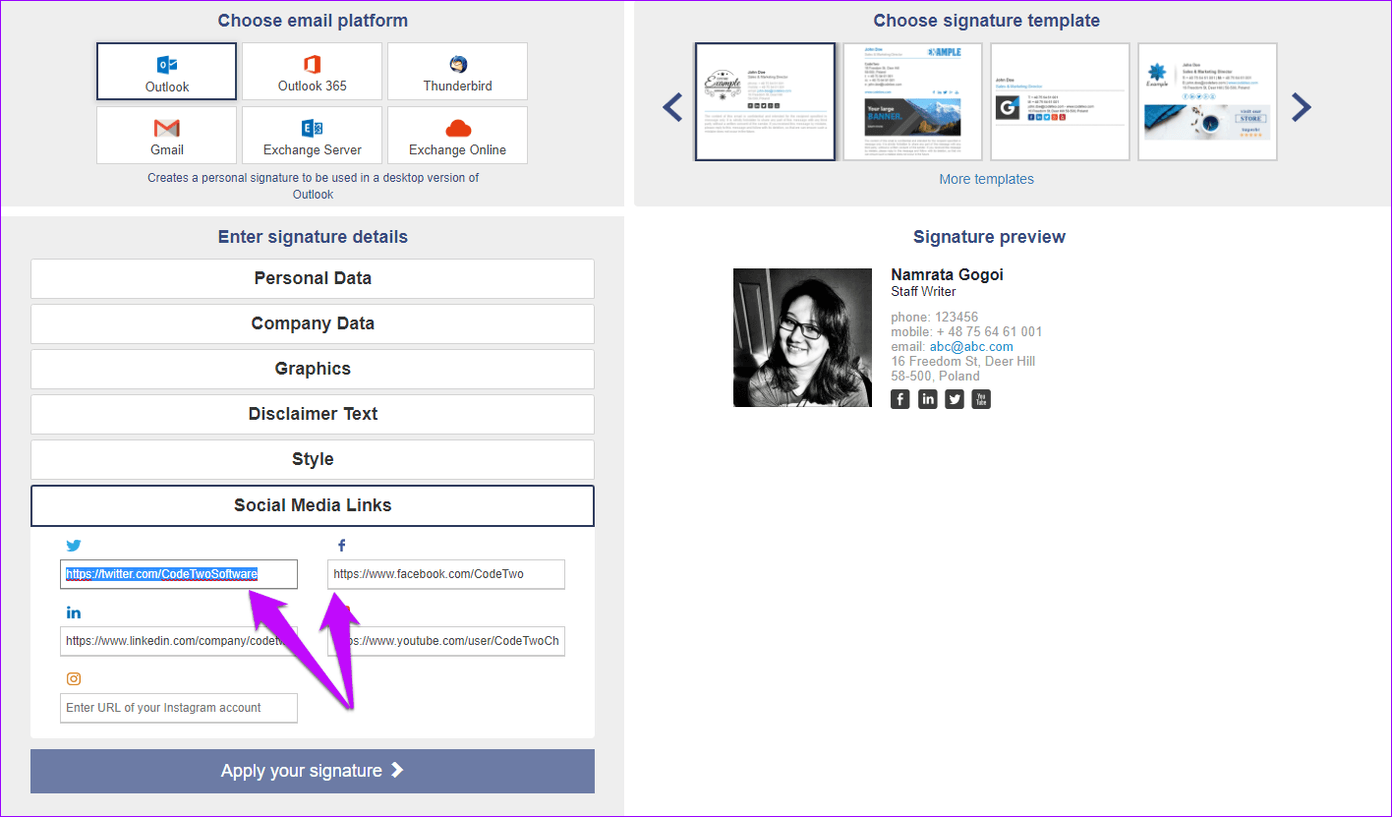Expand the Company Data section
The width and height of the screenshot is (1392, 817).
tap(312, 324)
